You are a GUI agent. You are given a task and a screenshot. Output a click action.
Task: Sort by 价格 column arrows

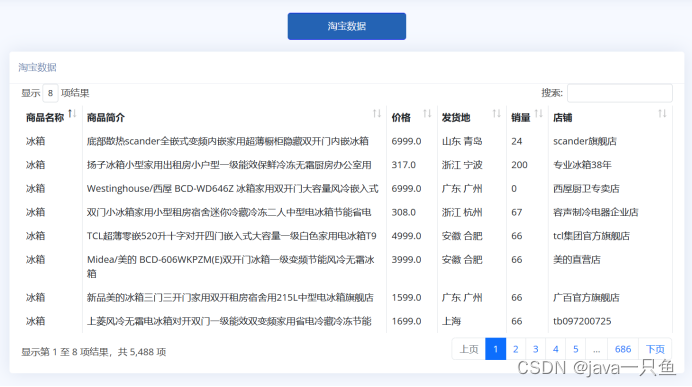[427, 114]
